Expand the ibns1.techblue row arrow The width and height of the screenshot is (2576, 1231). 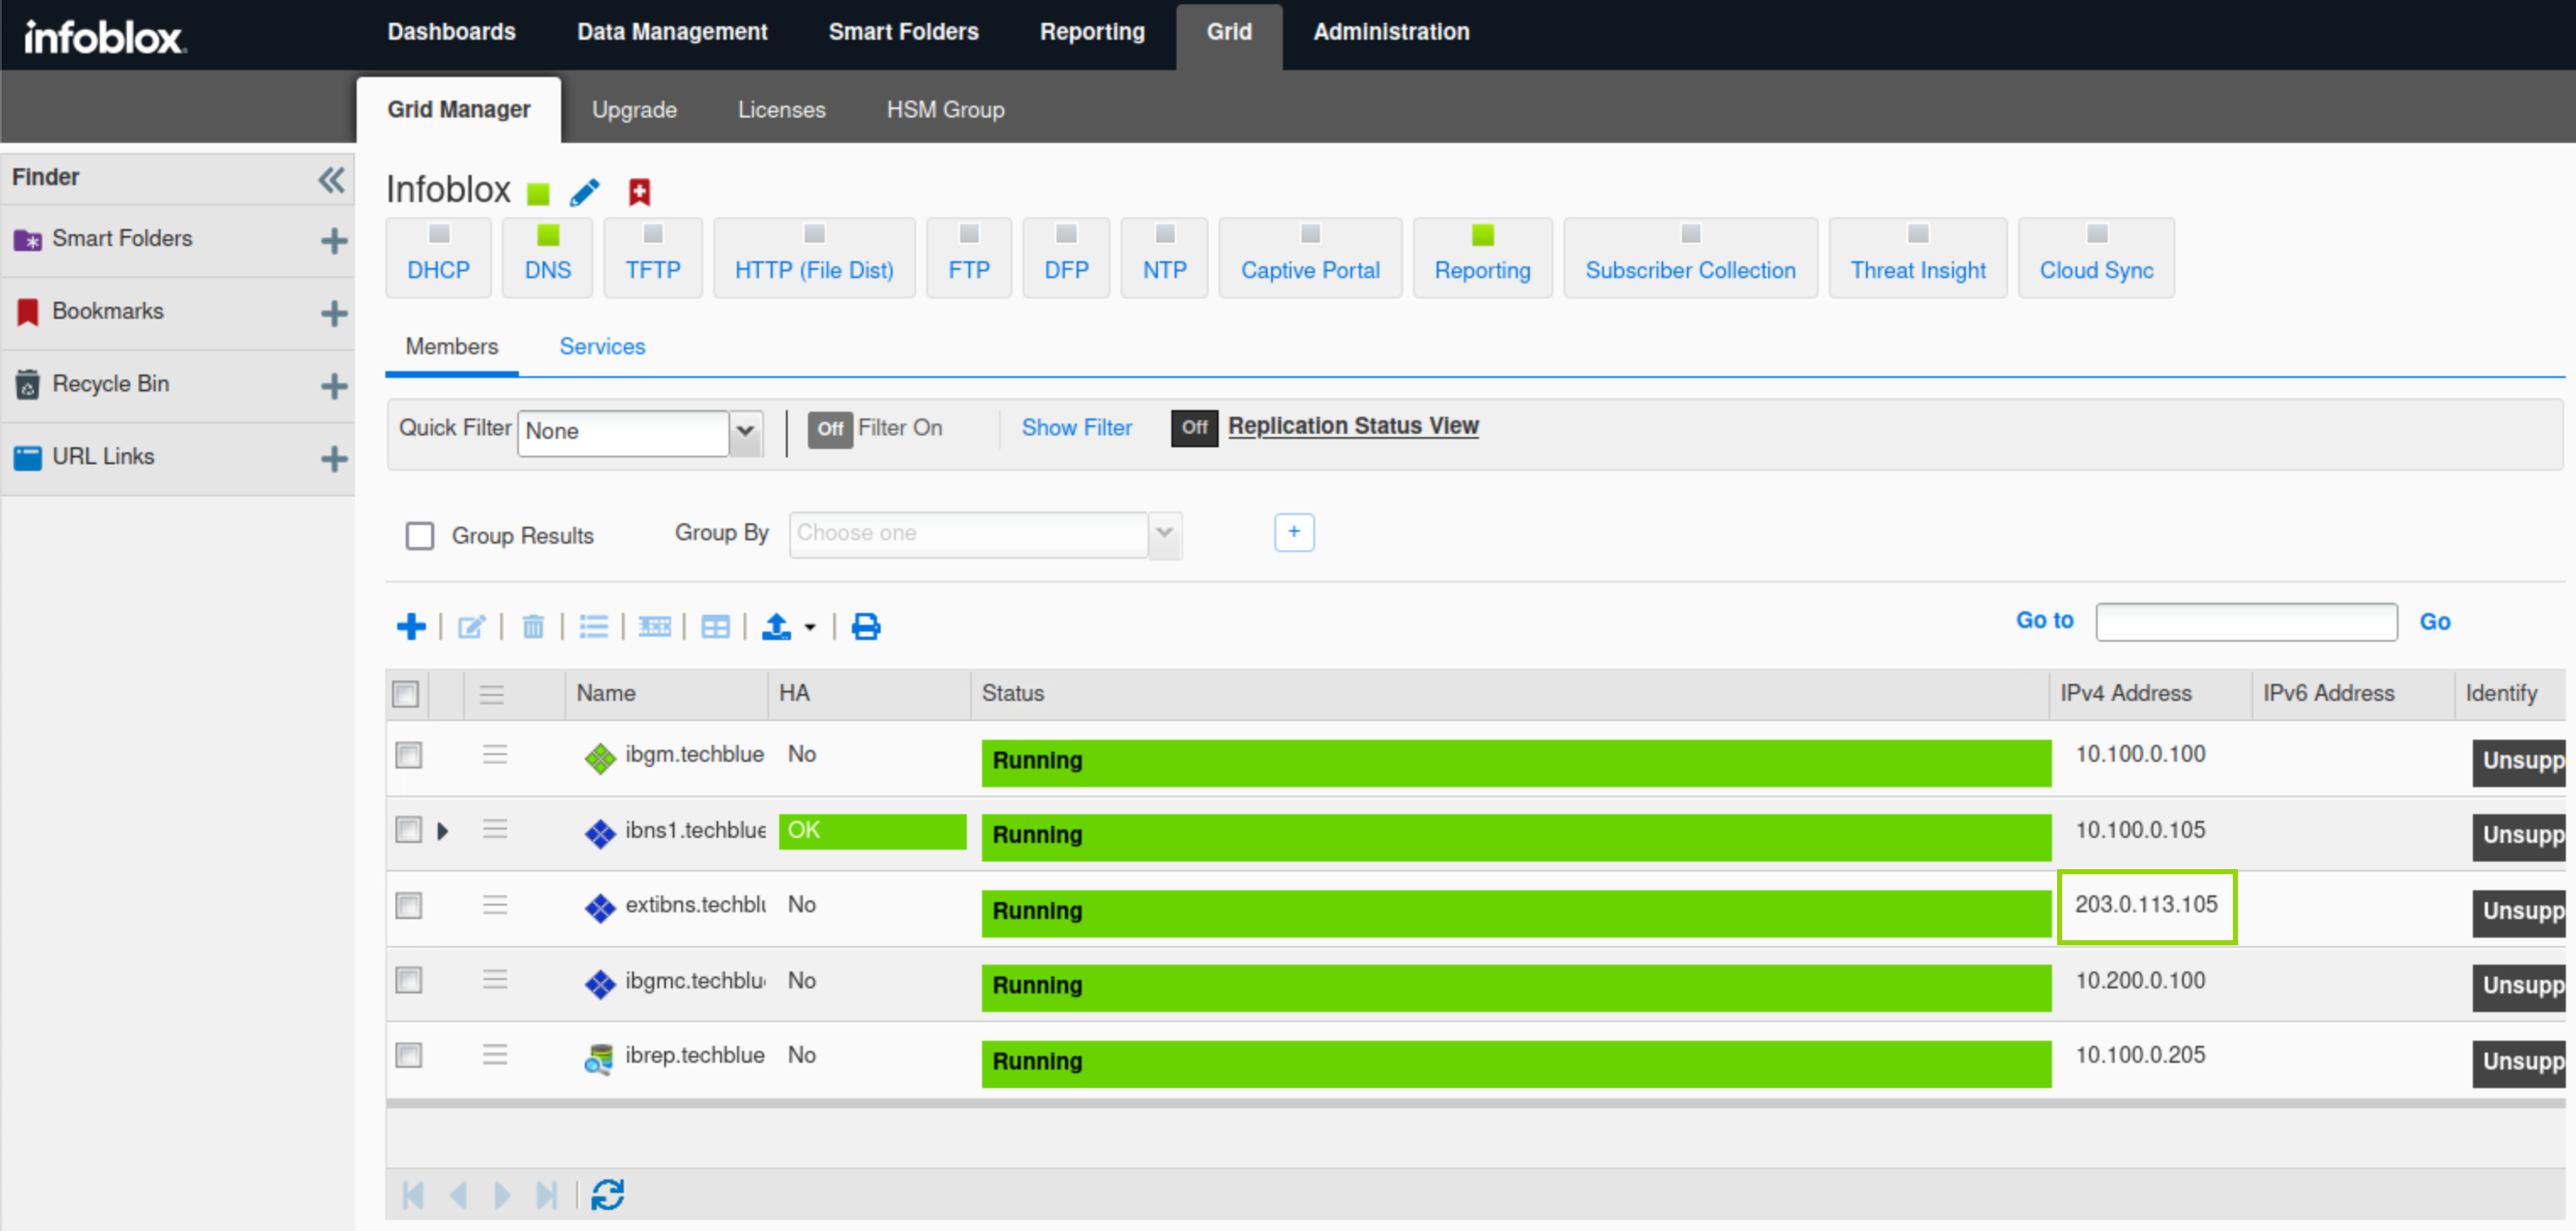(x=443, y=831)
